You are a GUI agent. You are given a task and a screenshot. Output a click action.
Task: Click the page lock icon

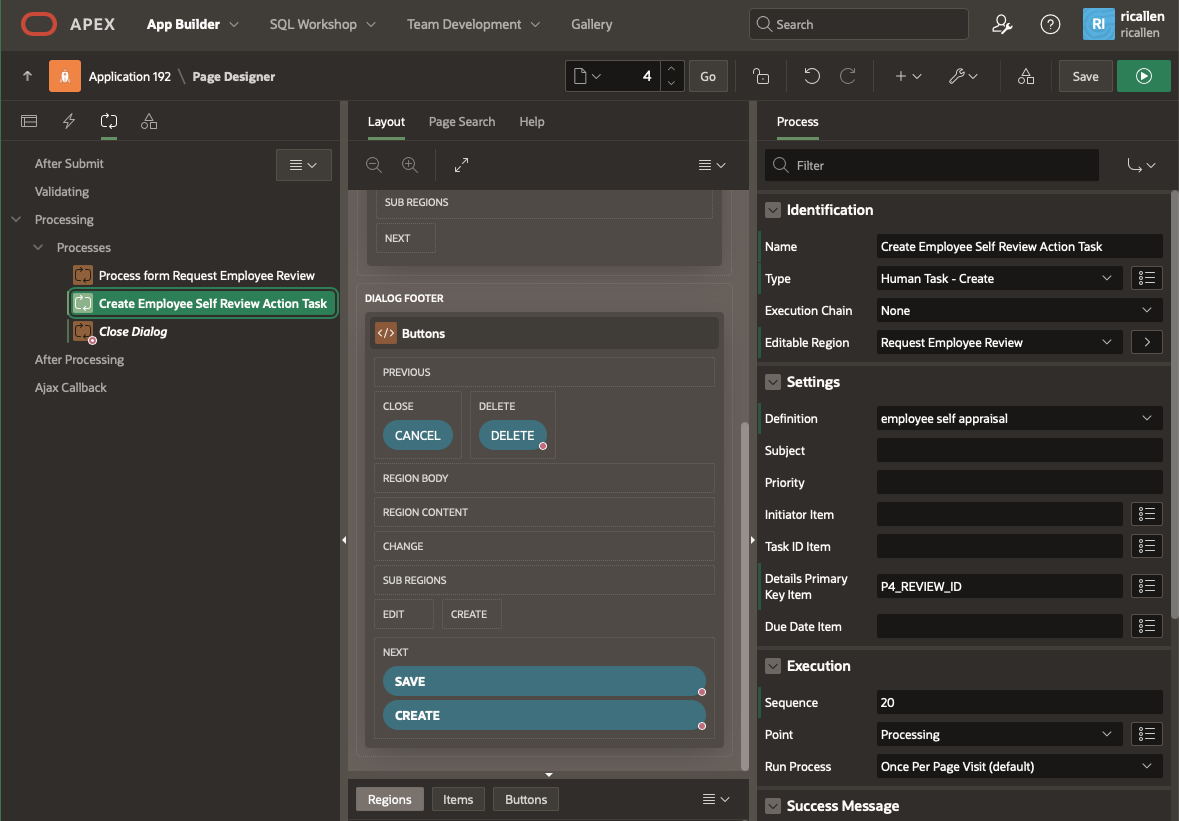(x=761, y=76)
